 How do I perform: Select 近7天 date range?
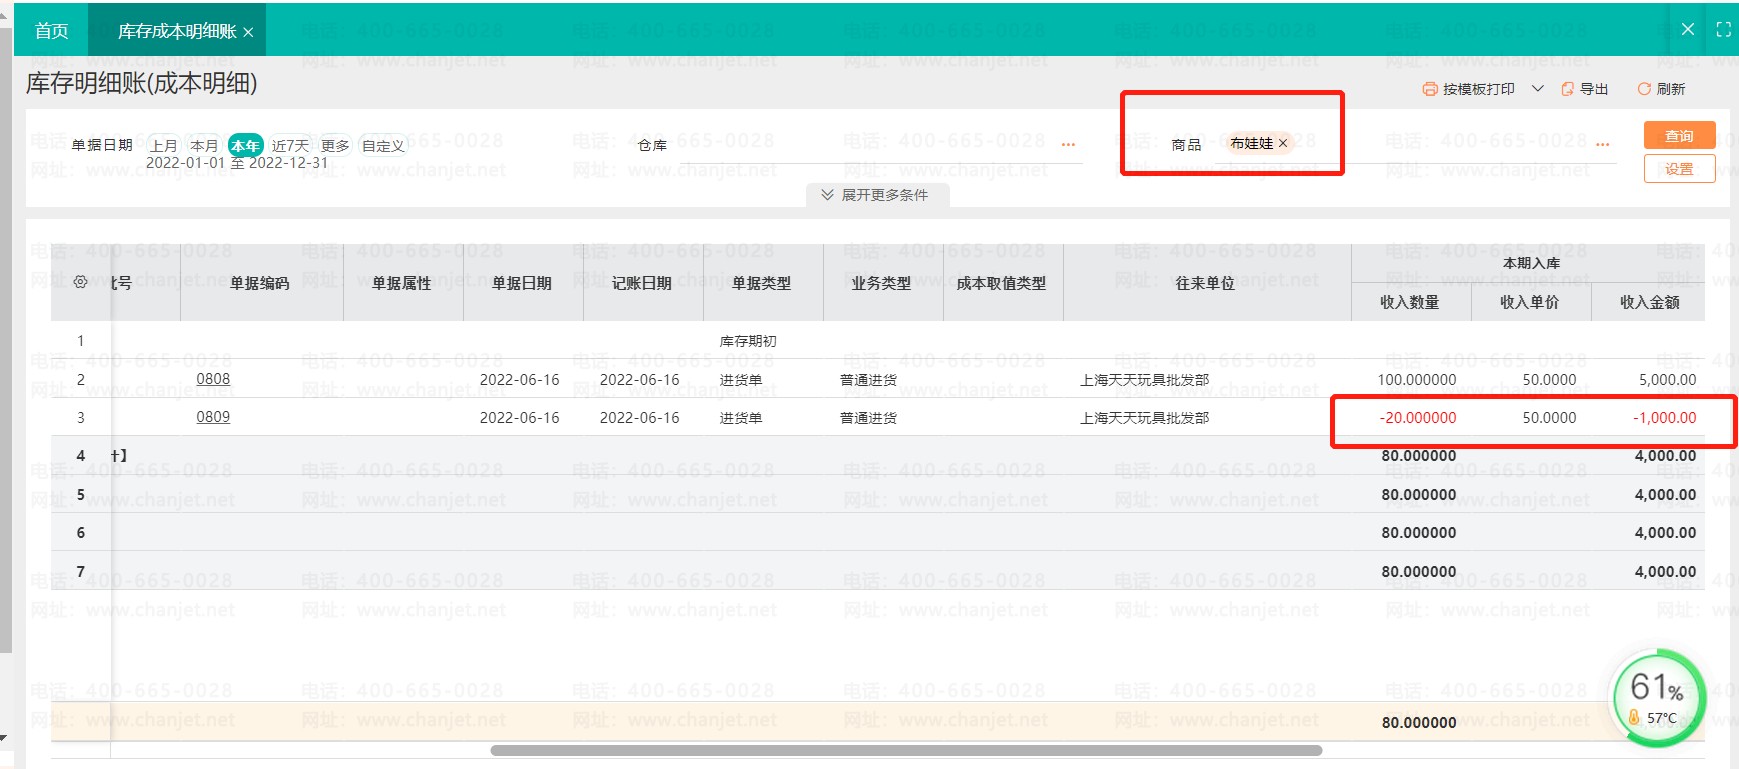pos(291,146)
